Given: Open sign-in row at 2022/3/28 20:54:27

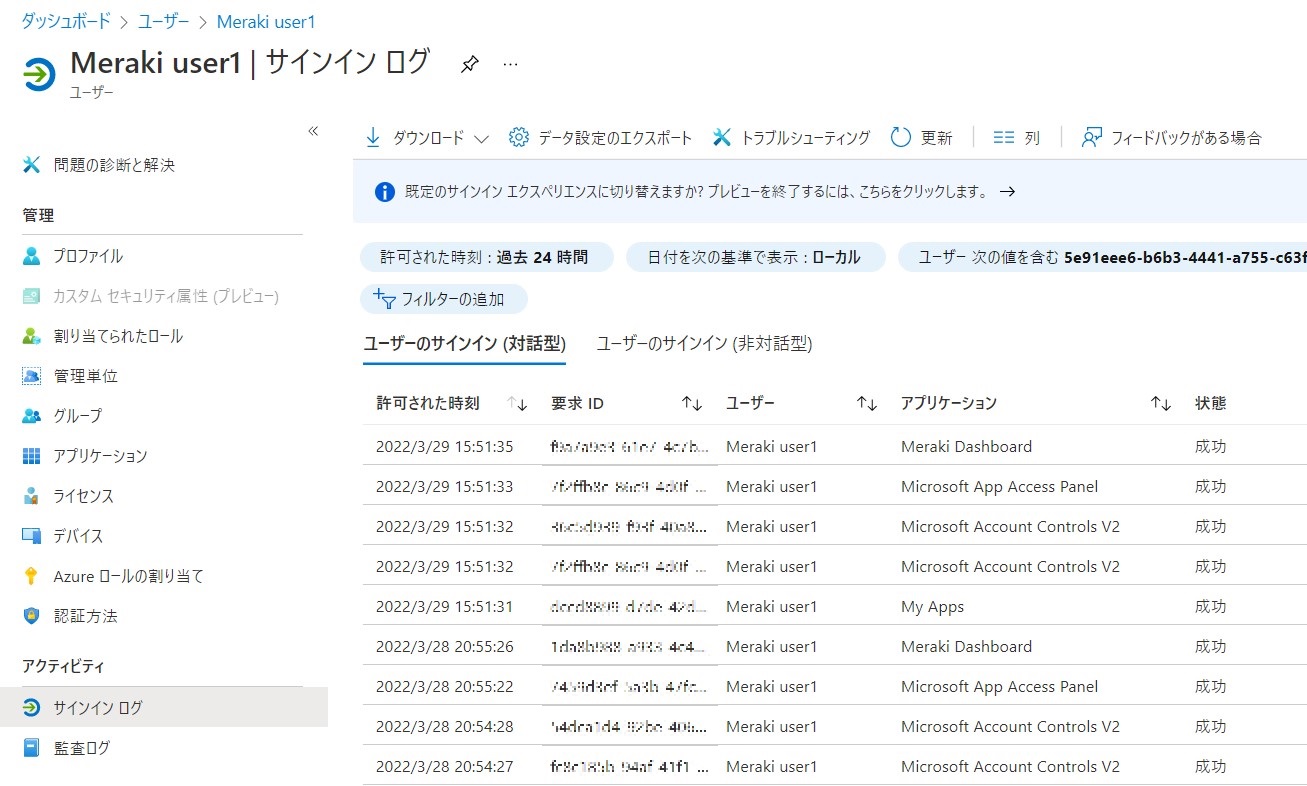Looking at the screenshot, I should (x=835, y=766).
